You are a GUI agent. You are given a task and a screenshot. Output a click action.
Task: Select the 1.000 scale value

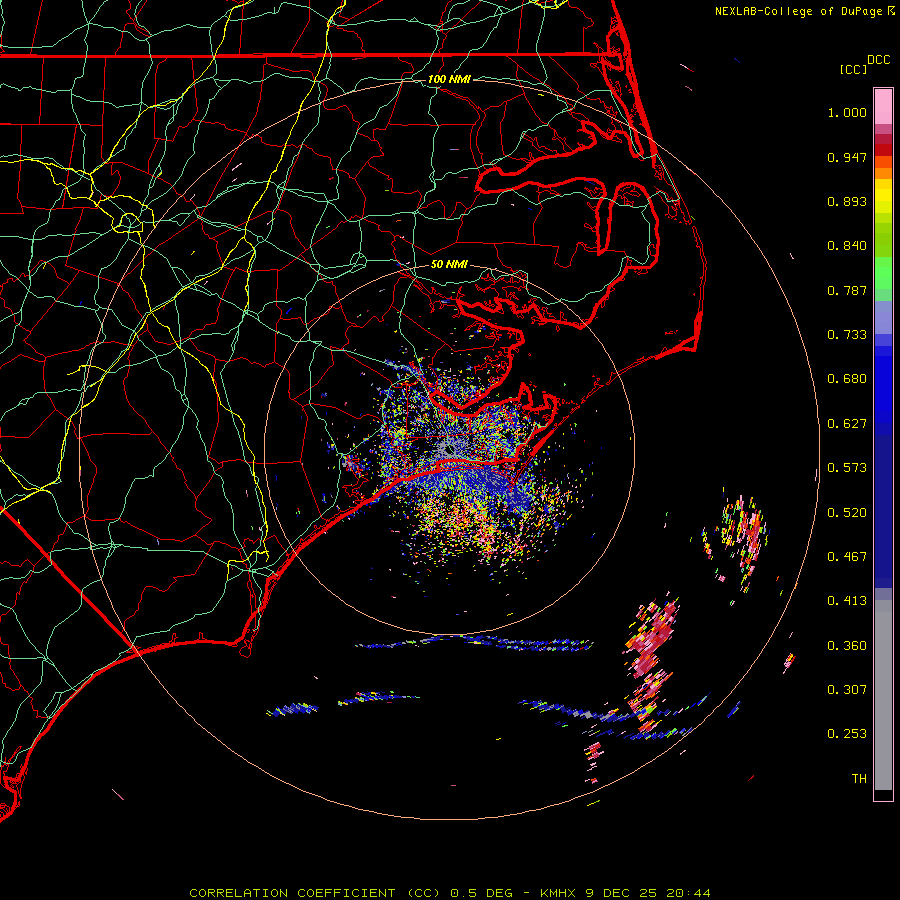pos(847,112)
